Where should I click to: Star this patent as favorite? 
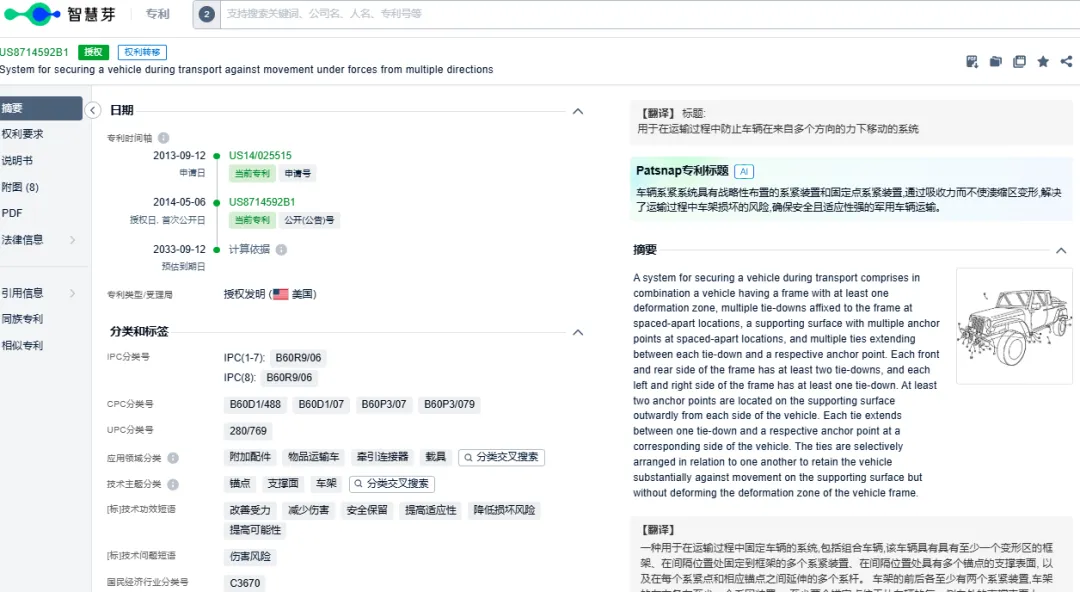tap(1043, 61)
